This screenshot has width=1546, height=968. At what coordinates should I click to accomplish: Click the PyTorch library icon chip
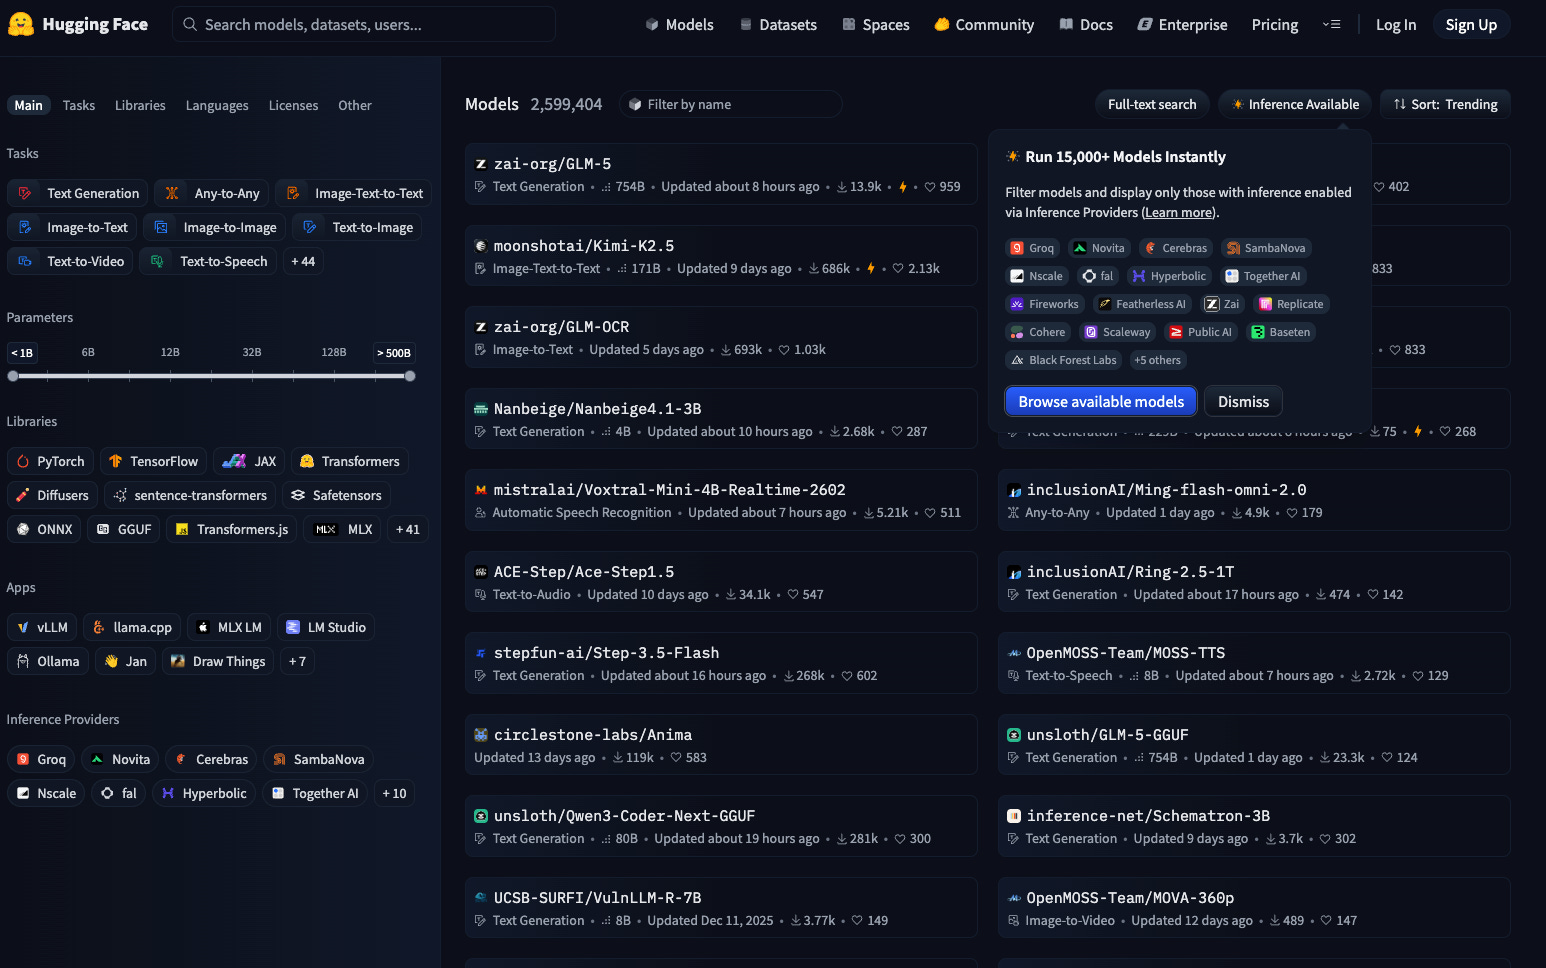(51, 461)
